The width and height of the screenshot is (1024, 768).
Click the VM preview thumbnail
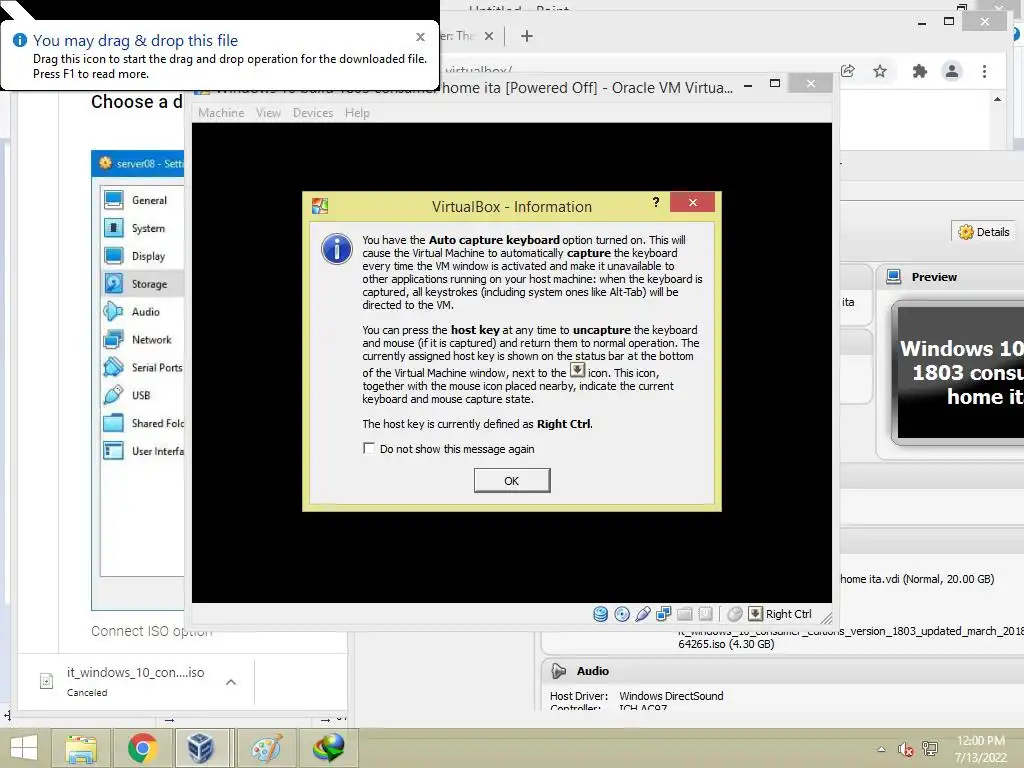[x=960, y=373]
